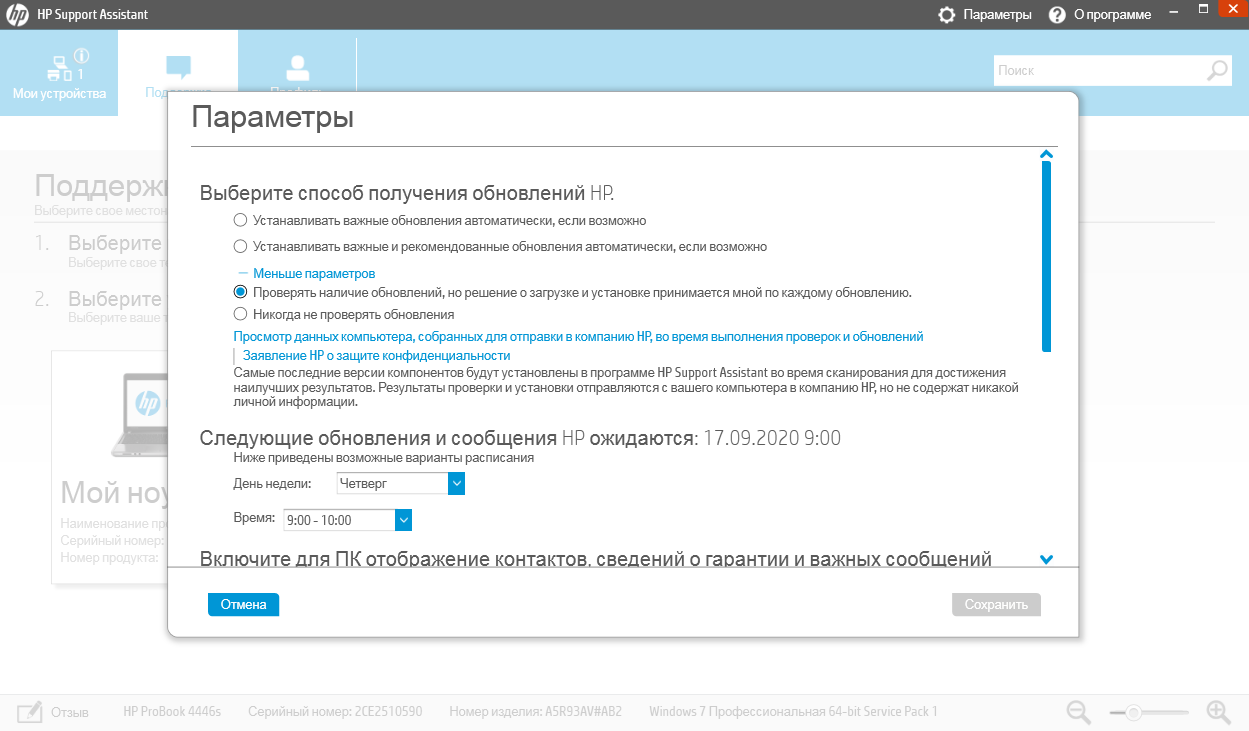Open link to view collected computer data
The height and width of the screenshot is (731, 1249).
pyautogui.click(x=578, y=337)
